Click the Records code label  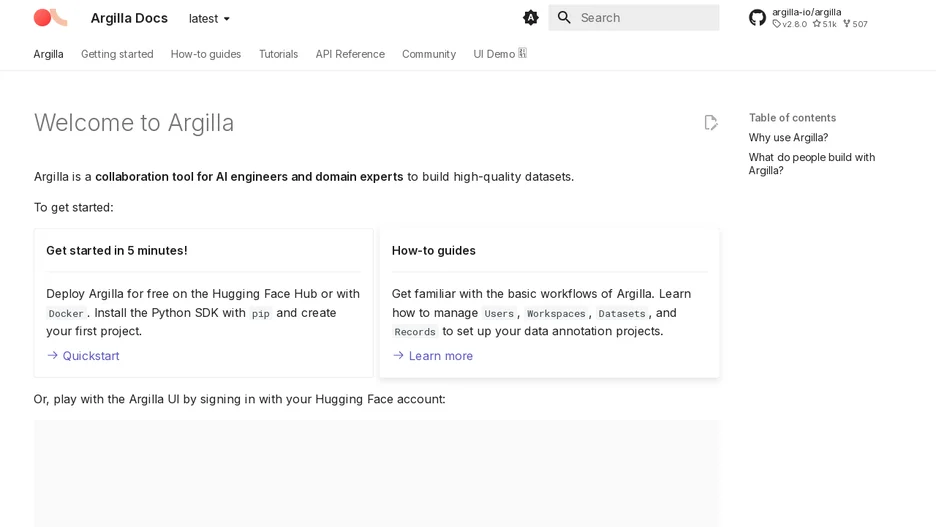pos(415,332)
